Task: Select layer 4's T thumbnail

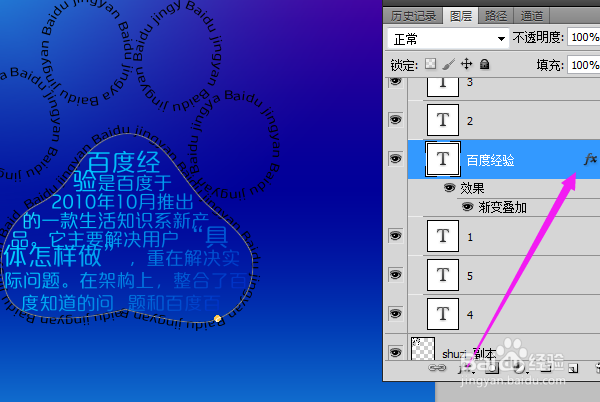Action: click(443, 314)
